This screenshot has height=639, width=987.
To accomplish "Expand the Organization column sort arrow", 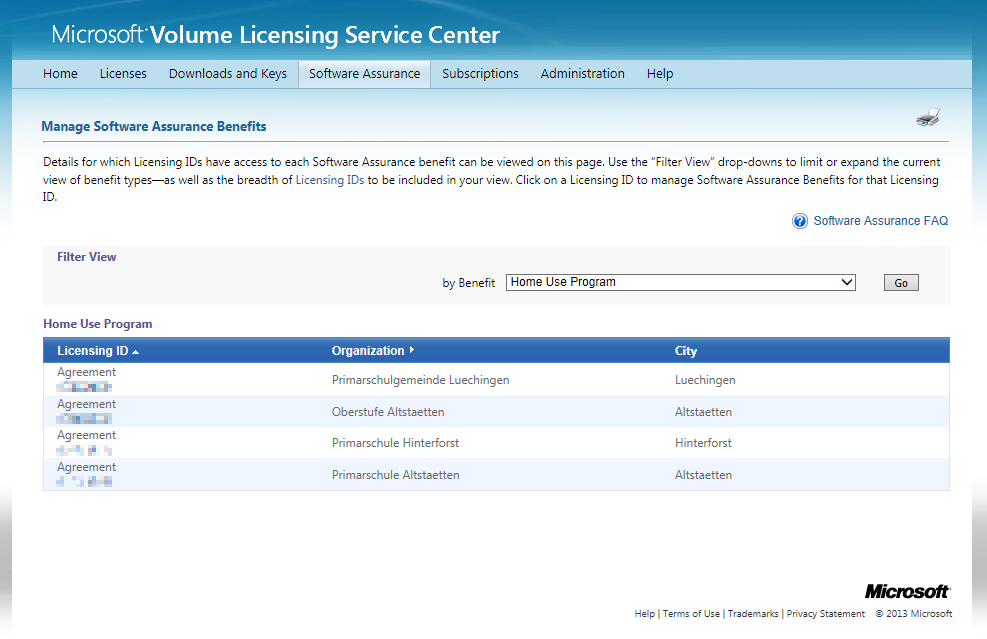I will click(x=412, y=351).
